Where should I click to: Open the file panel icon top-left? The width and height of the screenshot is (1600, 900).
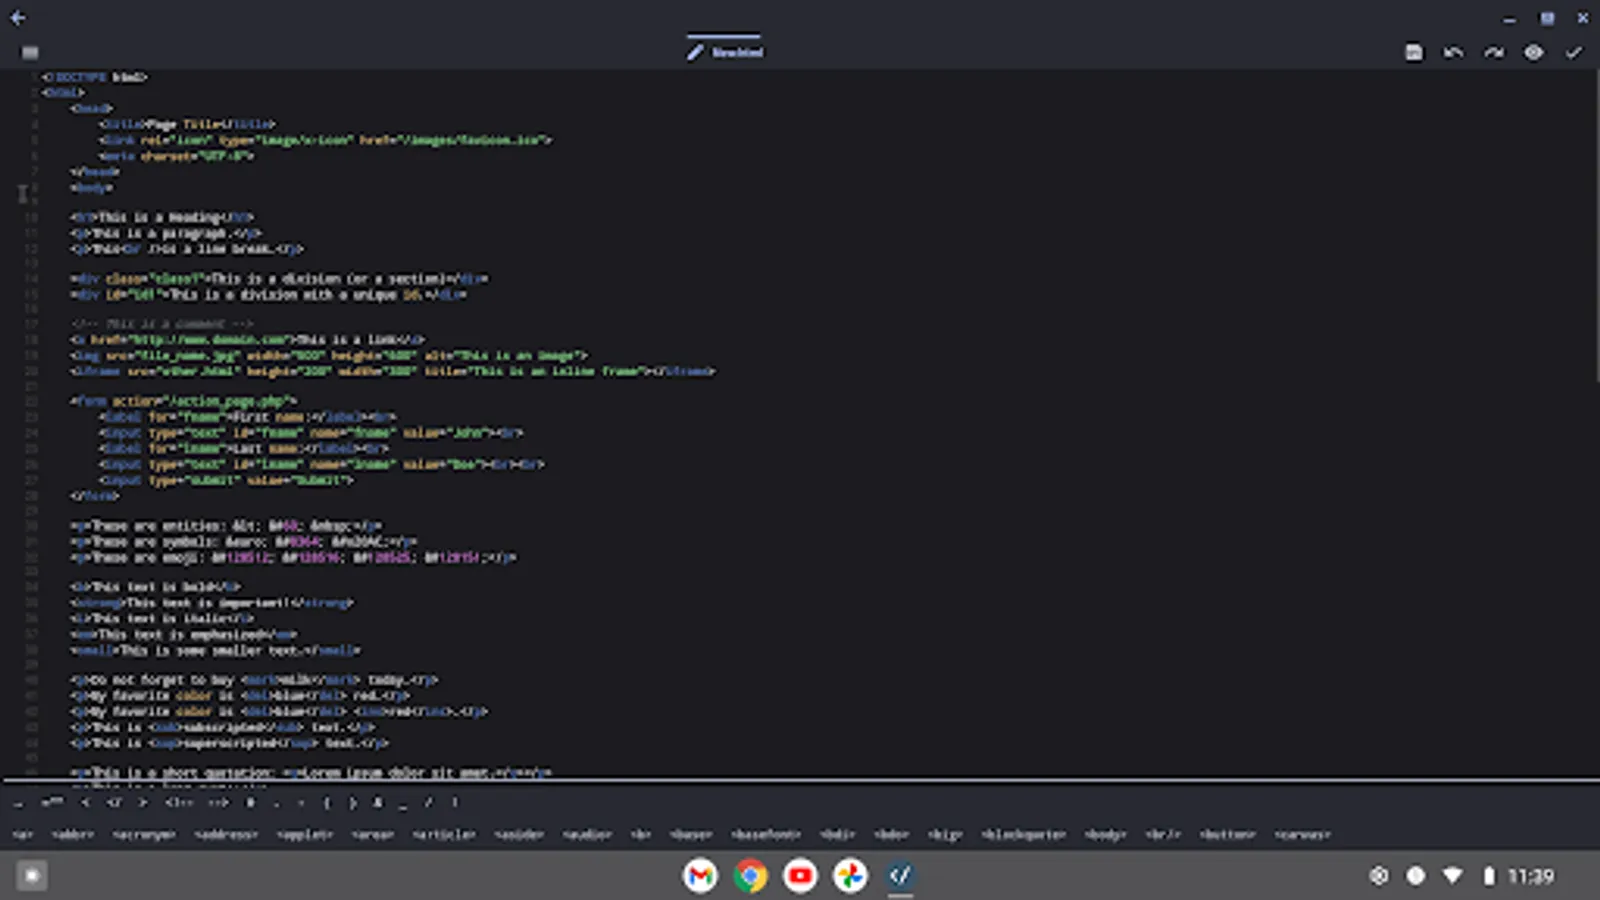click(x=30, y=51)
